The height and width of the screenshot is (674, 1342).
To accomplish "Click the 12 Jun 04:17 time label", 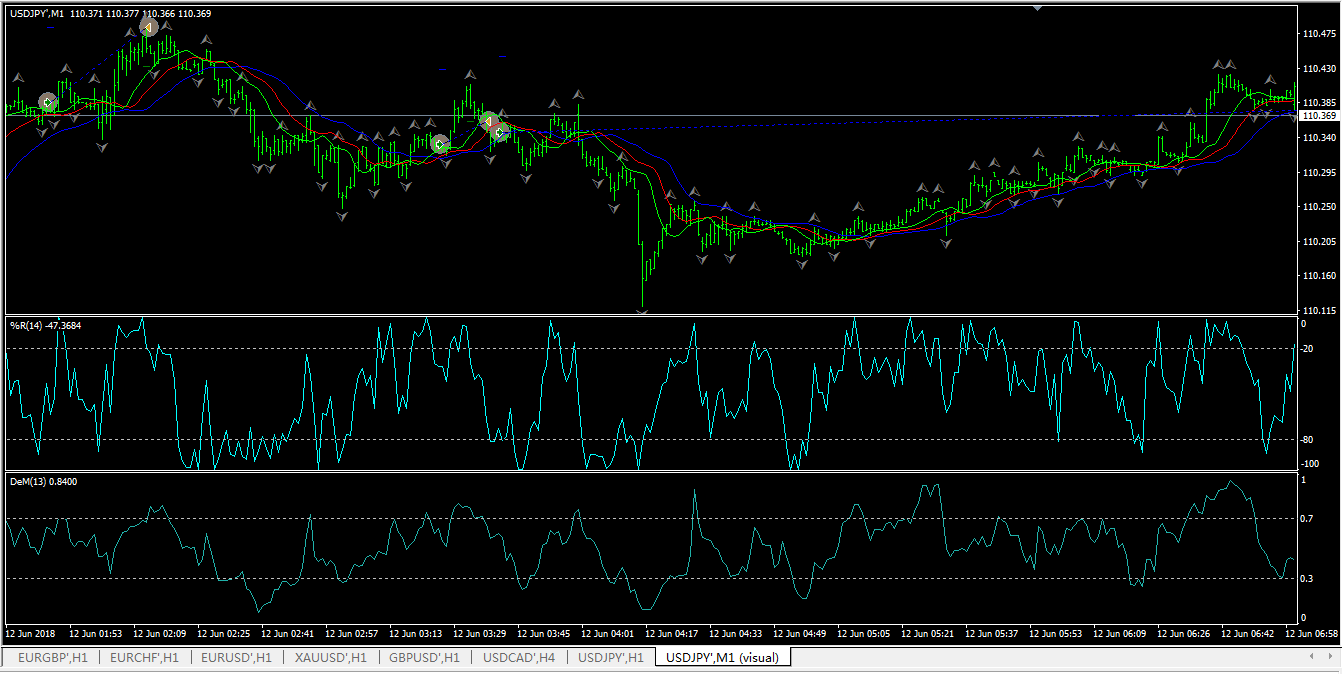I will tap(672, 634).
